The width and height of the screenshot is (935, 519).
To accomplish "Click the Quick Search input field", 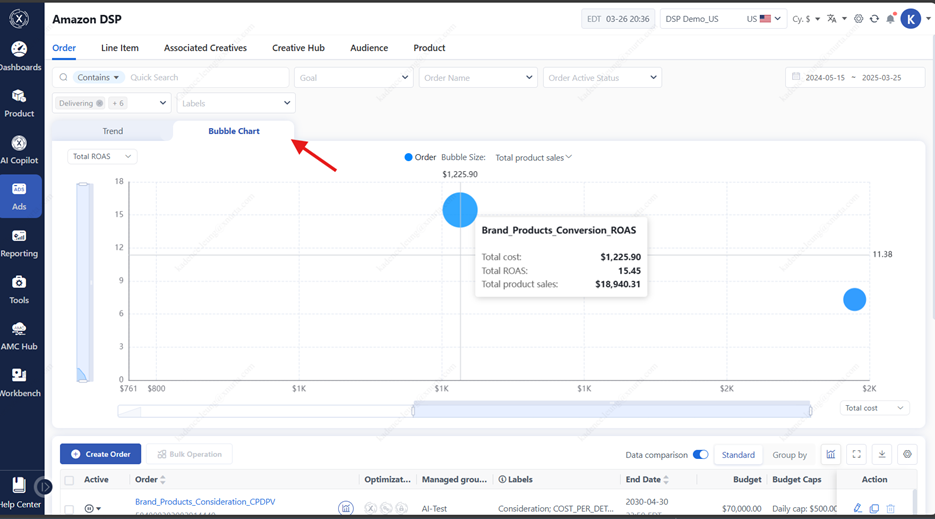I will (206, 78).
